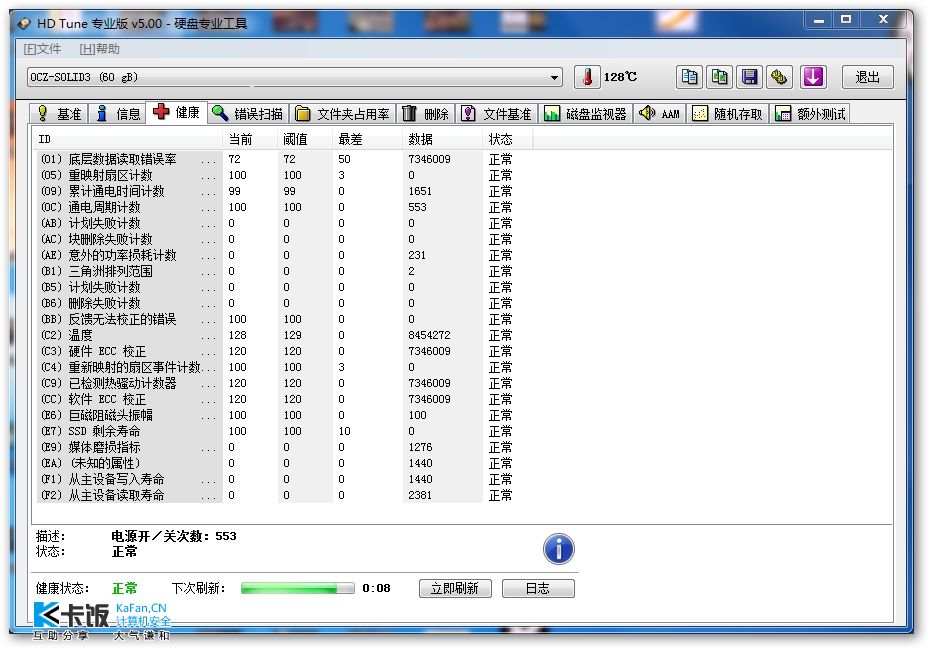This screenshot has width=928, height=648.
Task: Click the 2381 data value
Action: click(420, 495)
